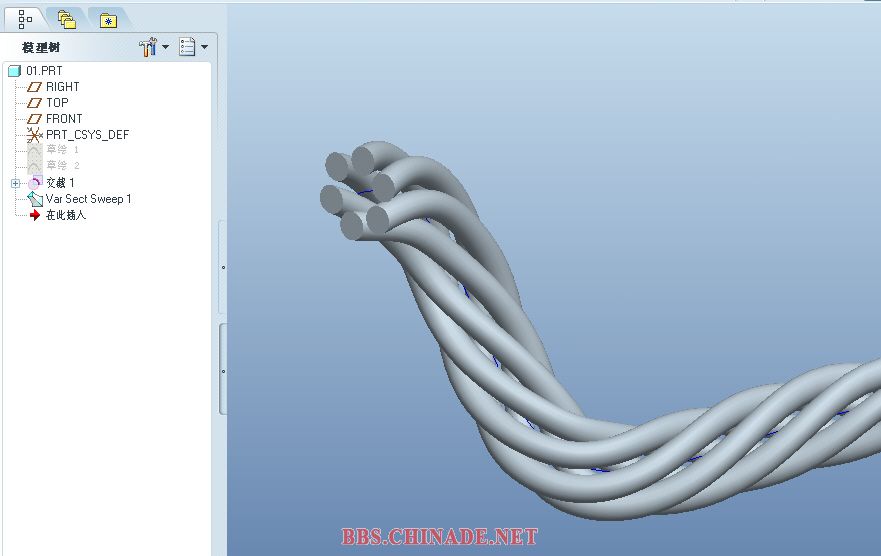Open the Settings tools dropdown arrow
The image size is (881, 556).
pyautogui.click(x=166, y=47)
